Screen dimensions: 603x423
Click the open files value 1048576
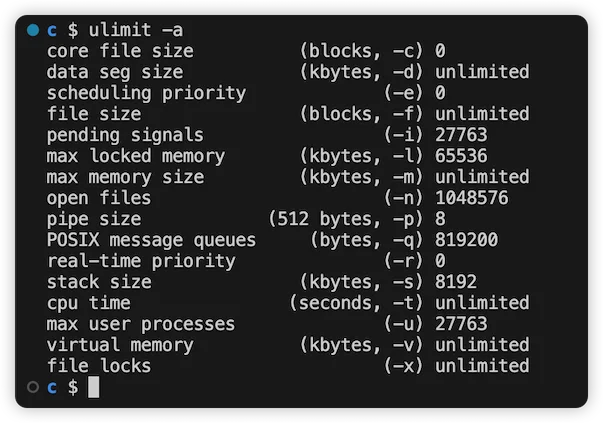[x=471, y=198]
